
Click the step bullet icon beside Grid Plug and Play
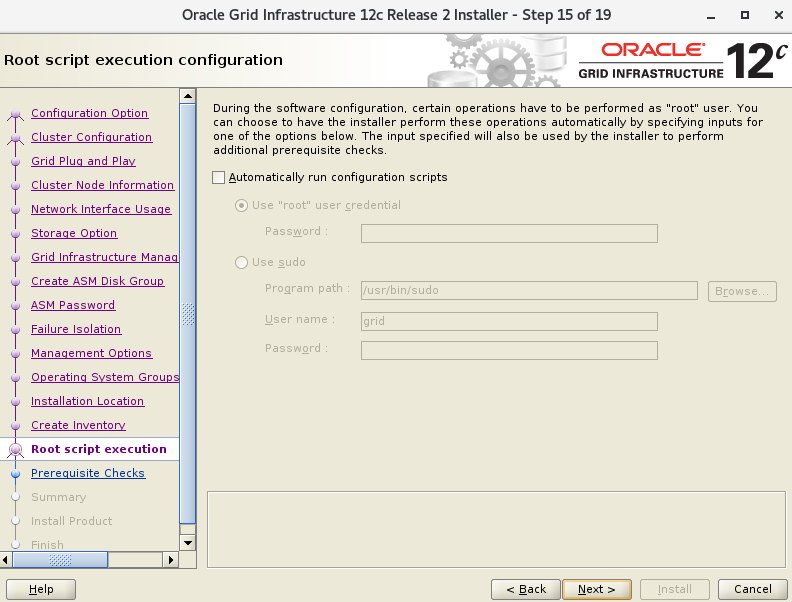(15, 162)
